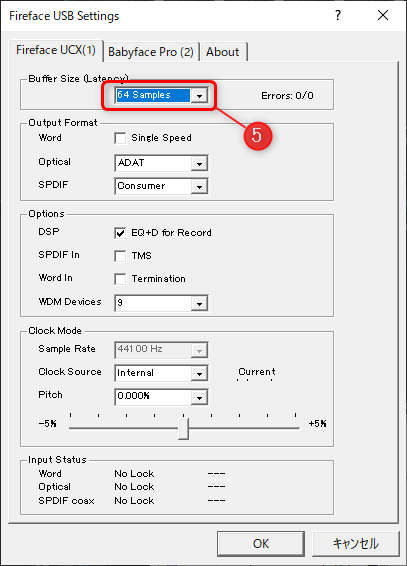Click the +5% pitch label
This screenshot has height=566, width=407.
pyautogui.click(x=317, y=423)
